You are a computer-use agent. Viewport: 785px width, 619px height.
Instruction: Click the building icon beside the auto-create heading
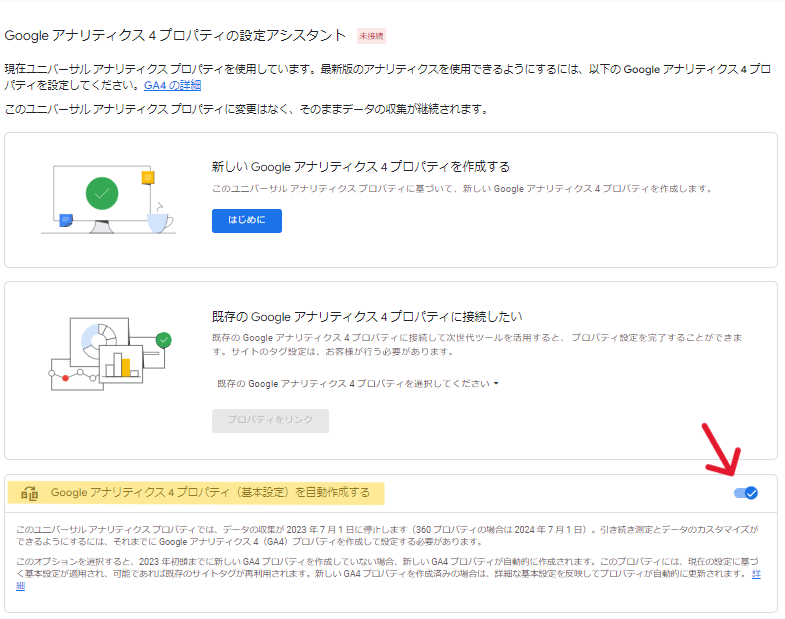30,493
